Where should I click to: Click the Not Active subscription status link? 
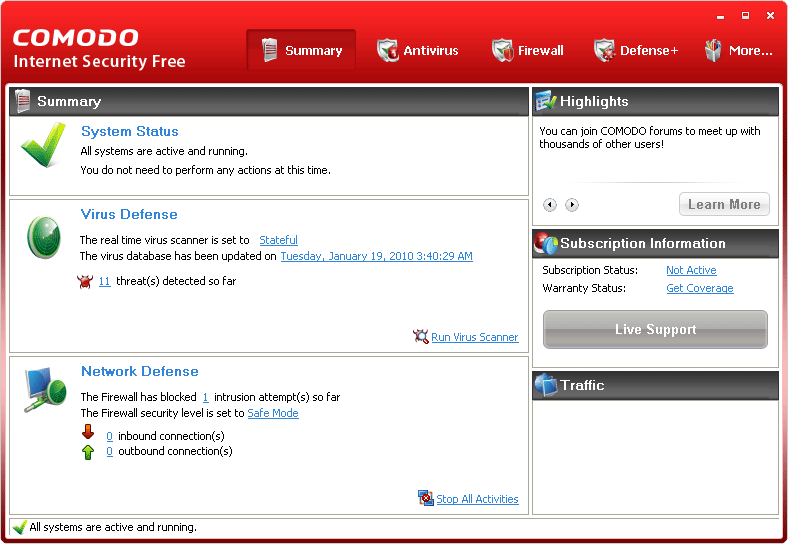(x=691, y=270)
